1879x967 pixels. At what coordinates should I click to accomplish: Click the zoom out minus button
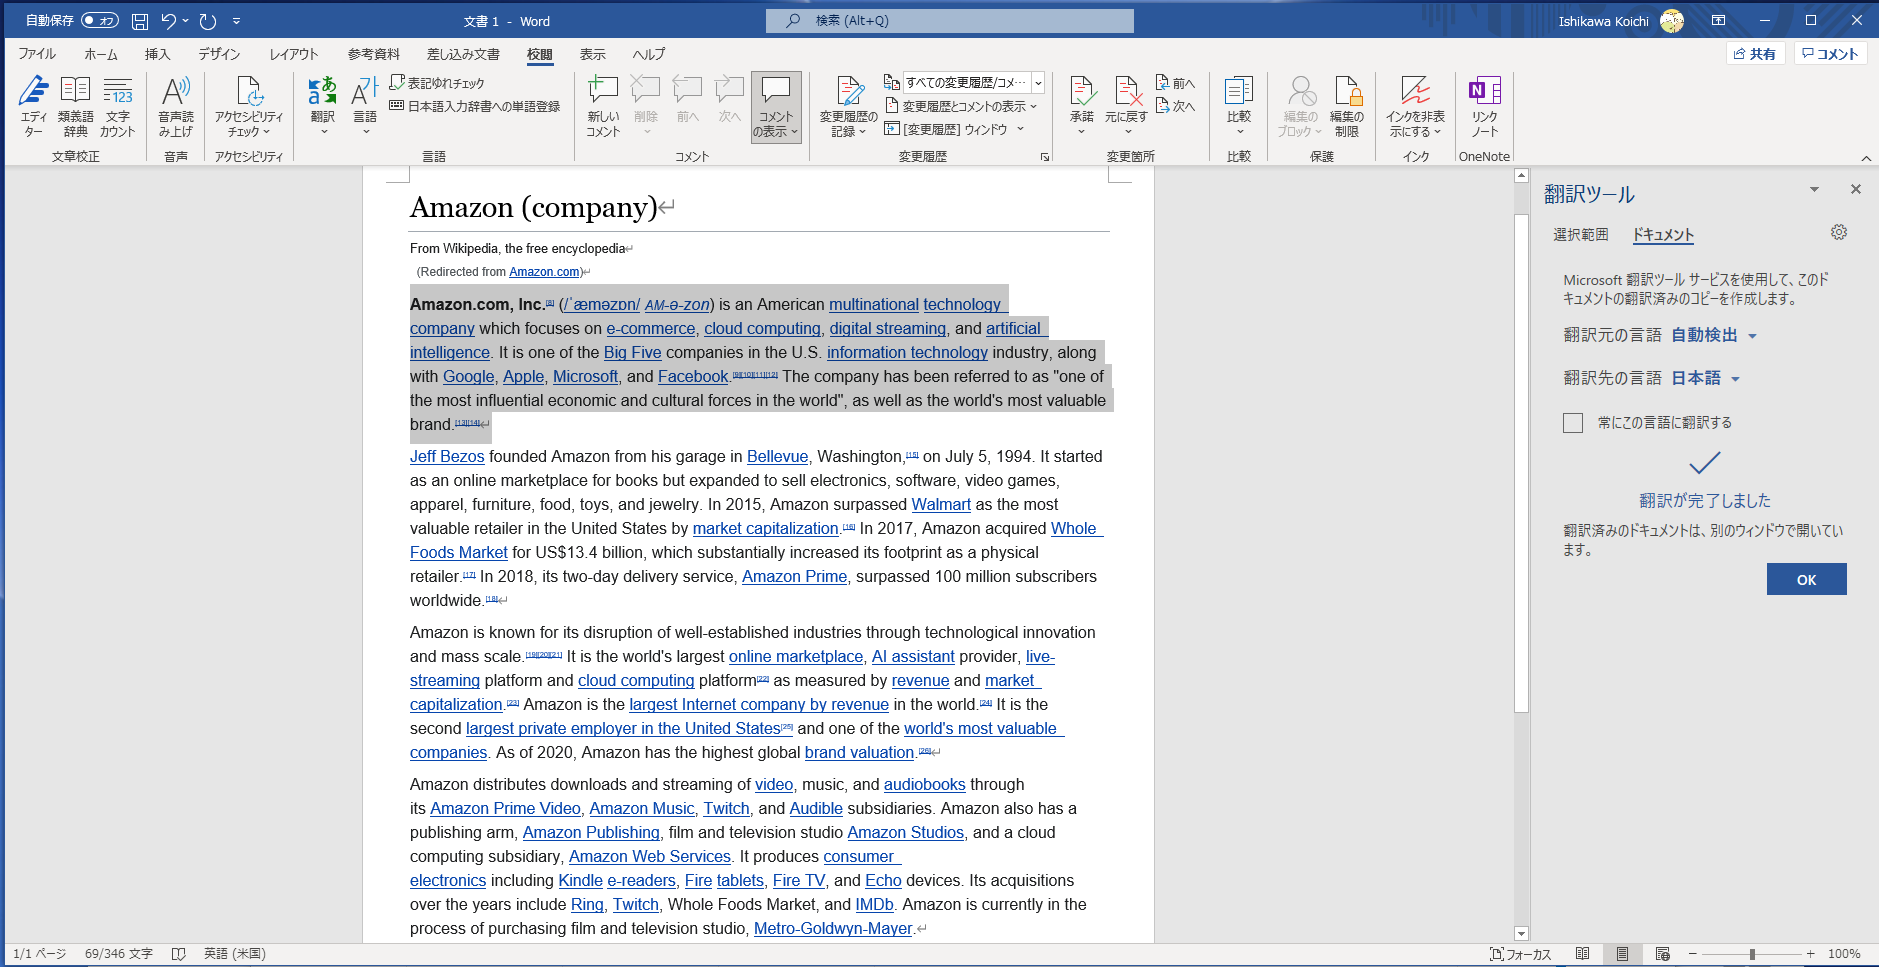1693,954
